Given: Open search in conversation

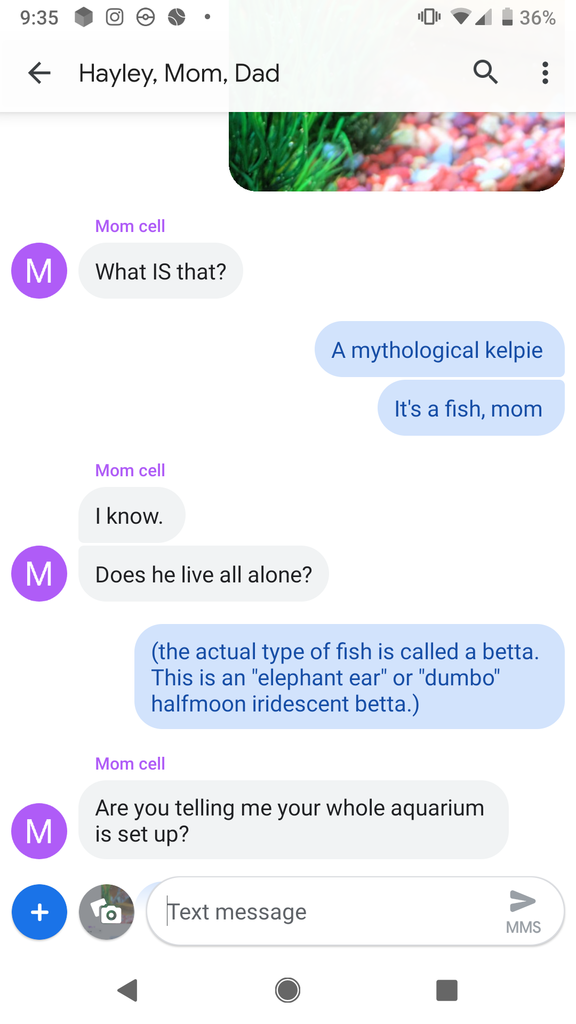Looking at the screenshot, I should 485,72.
